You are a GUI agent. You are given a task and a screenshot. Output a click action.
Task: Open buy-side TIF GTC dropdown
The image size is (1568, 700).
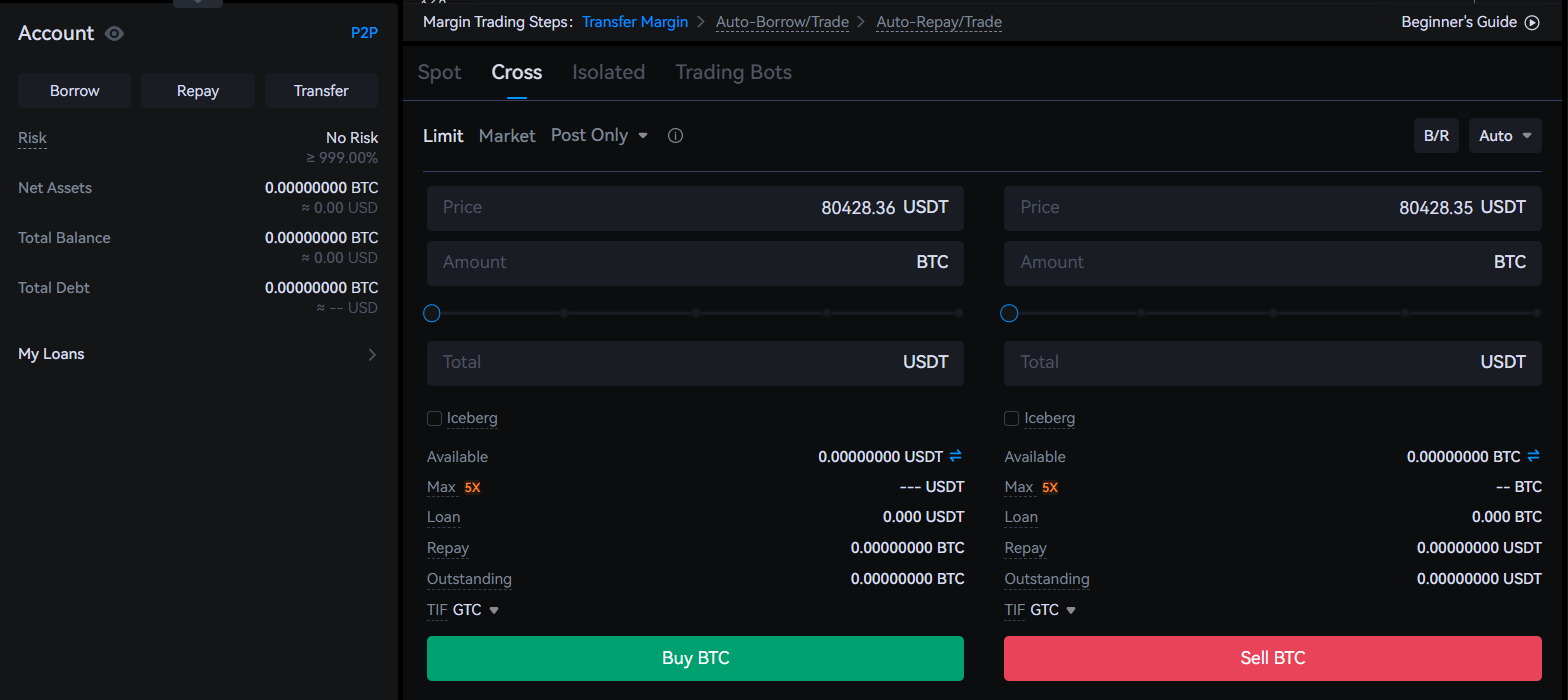pos(475,610)
